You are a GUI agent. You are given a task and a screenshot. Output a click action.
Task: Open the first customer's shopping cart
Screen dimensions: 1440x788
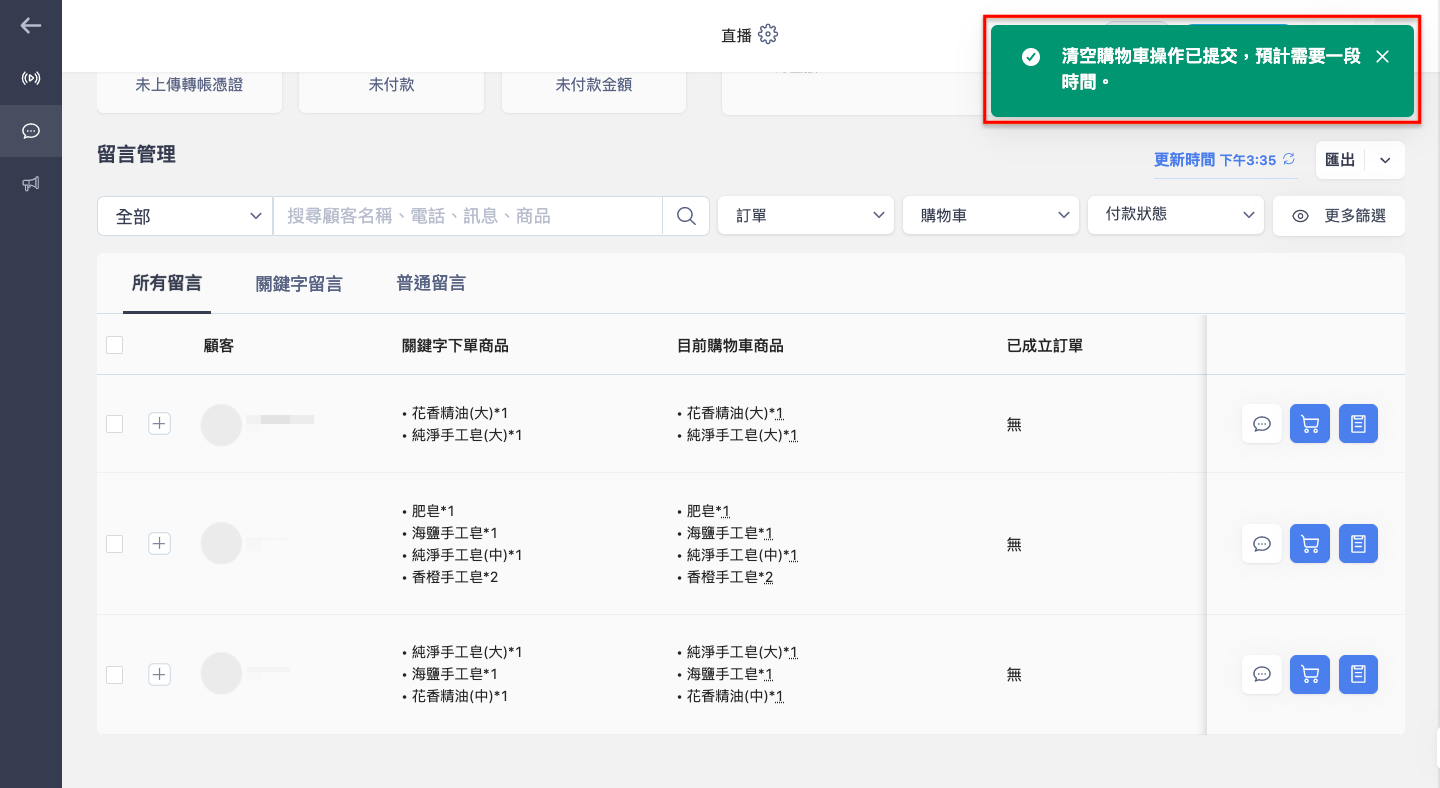1310,424
